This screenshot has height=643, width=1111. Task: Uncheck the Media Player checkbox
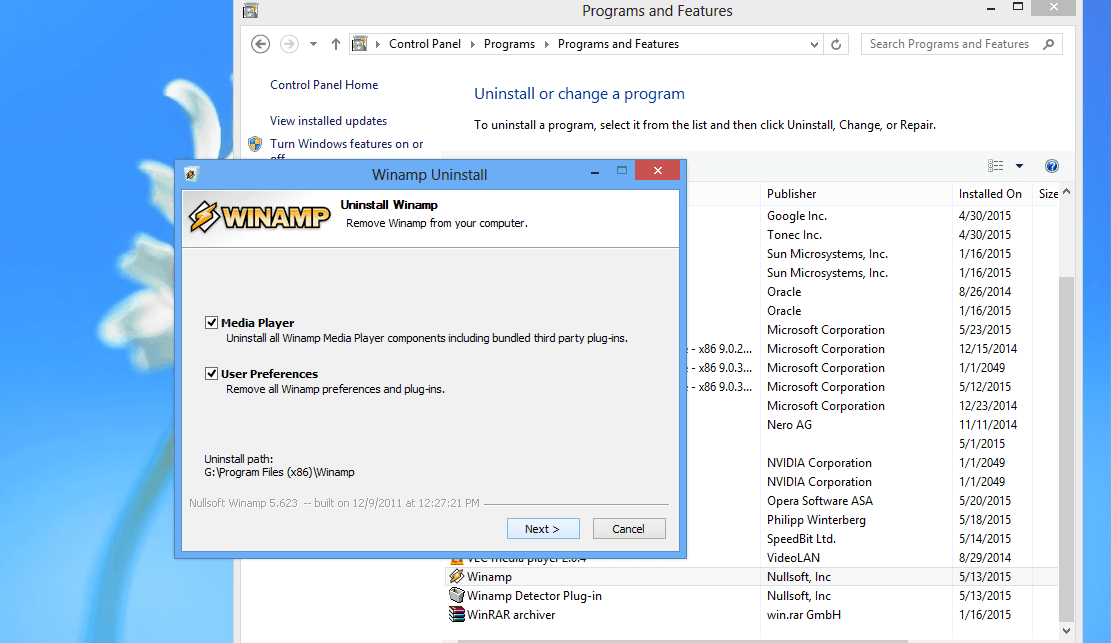(x=211, y=322)
